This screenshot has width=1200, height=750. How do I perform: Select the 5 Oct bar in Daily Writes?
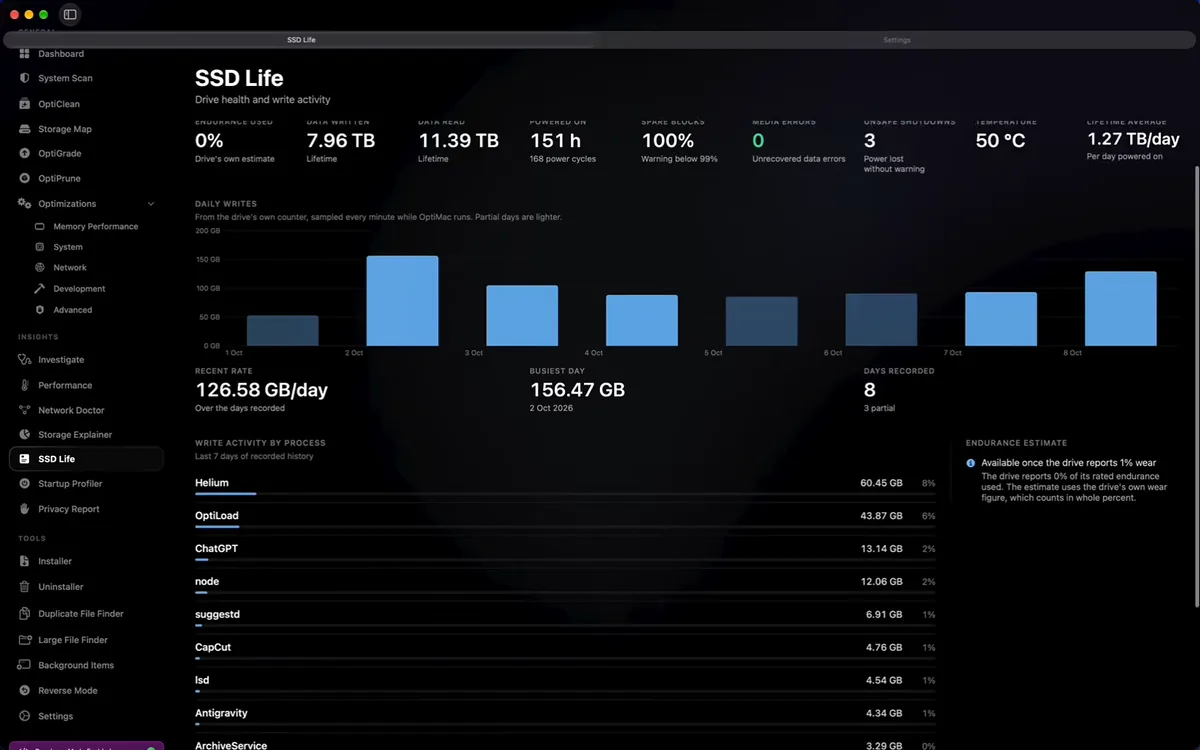click(x=762, y=321)
